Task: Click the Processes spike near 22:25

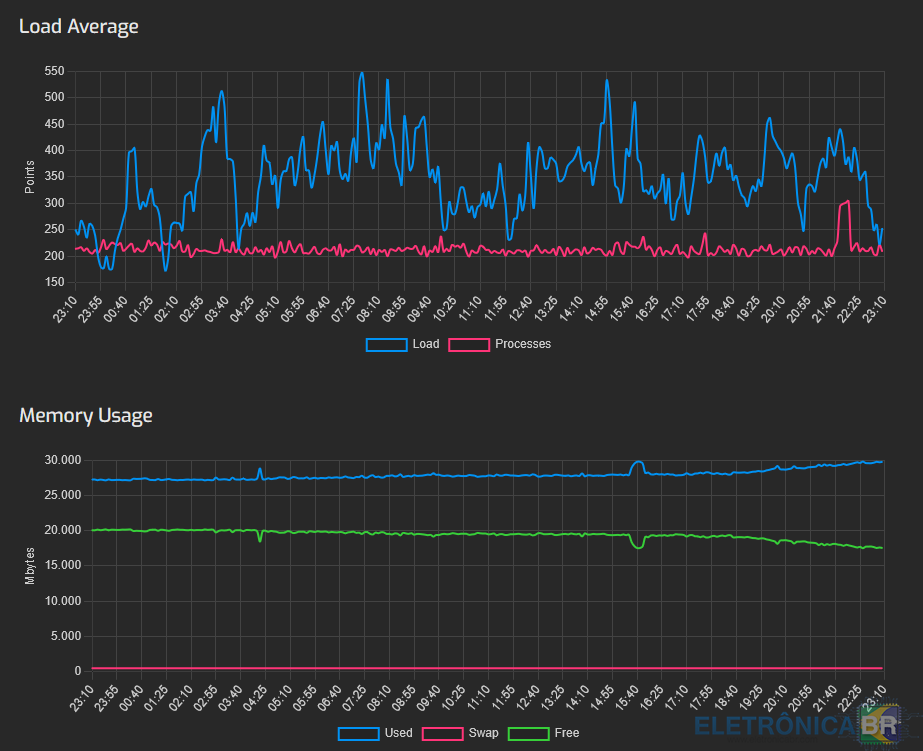Action: click(844, 204)
